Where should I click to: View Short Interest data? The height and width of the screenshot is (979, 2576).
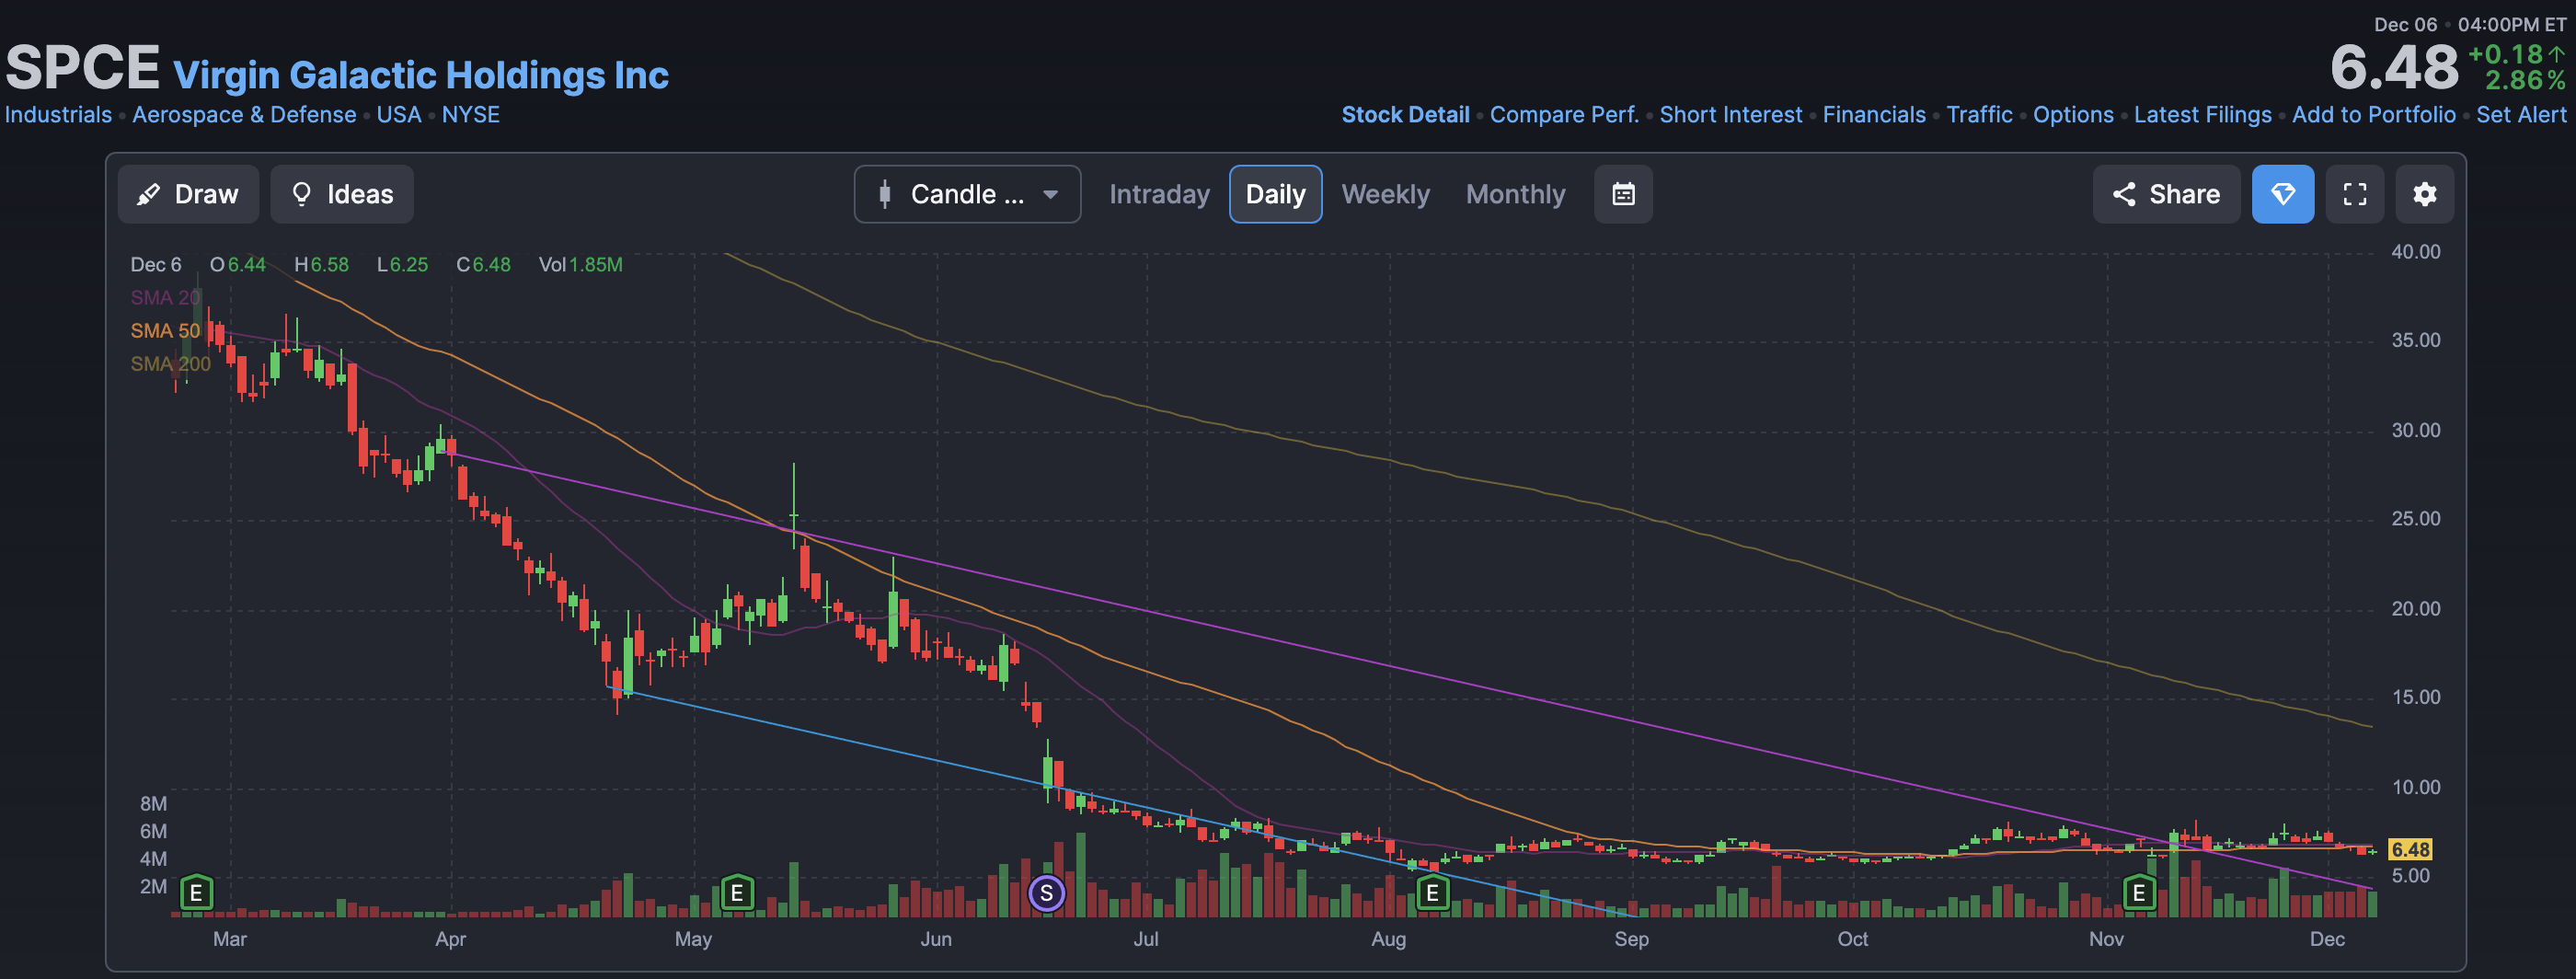(1730, 115)
